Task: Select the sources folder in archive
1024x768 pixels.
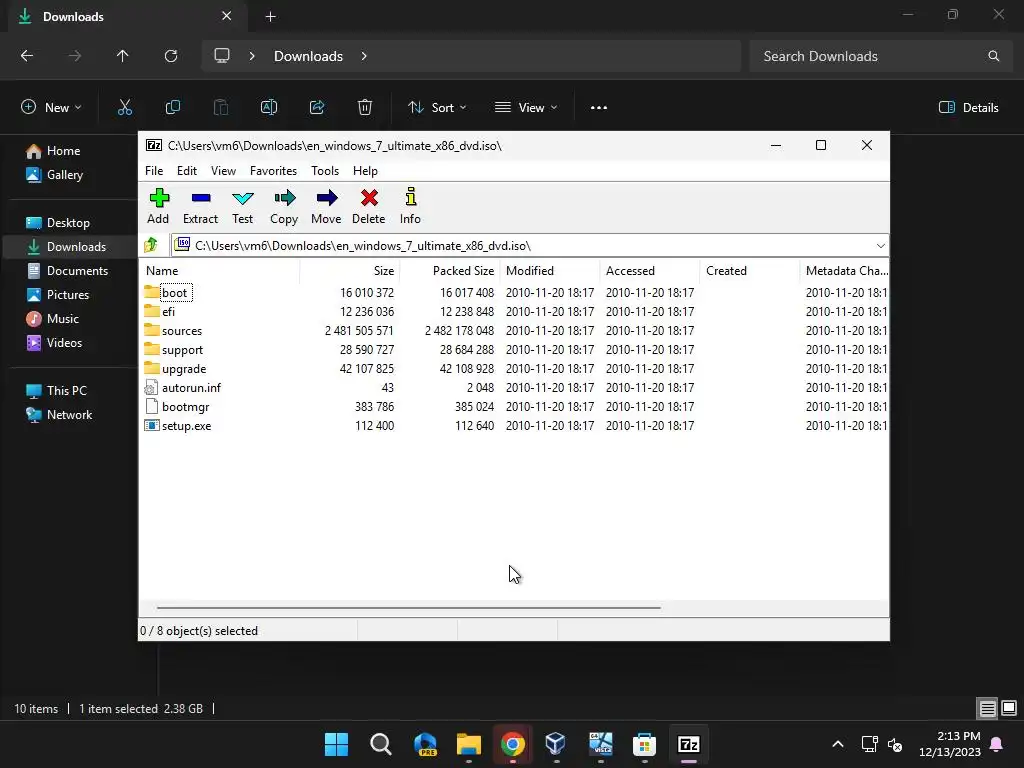Action: point(182,330)
